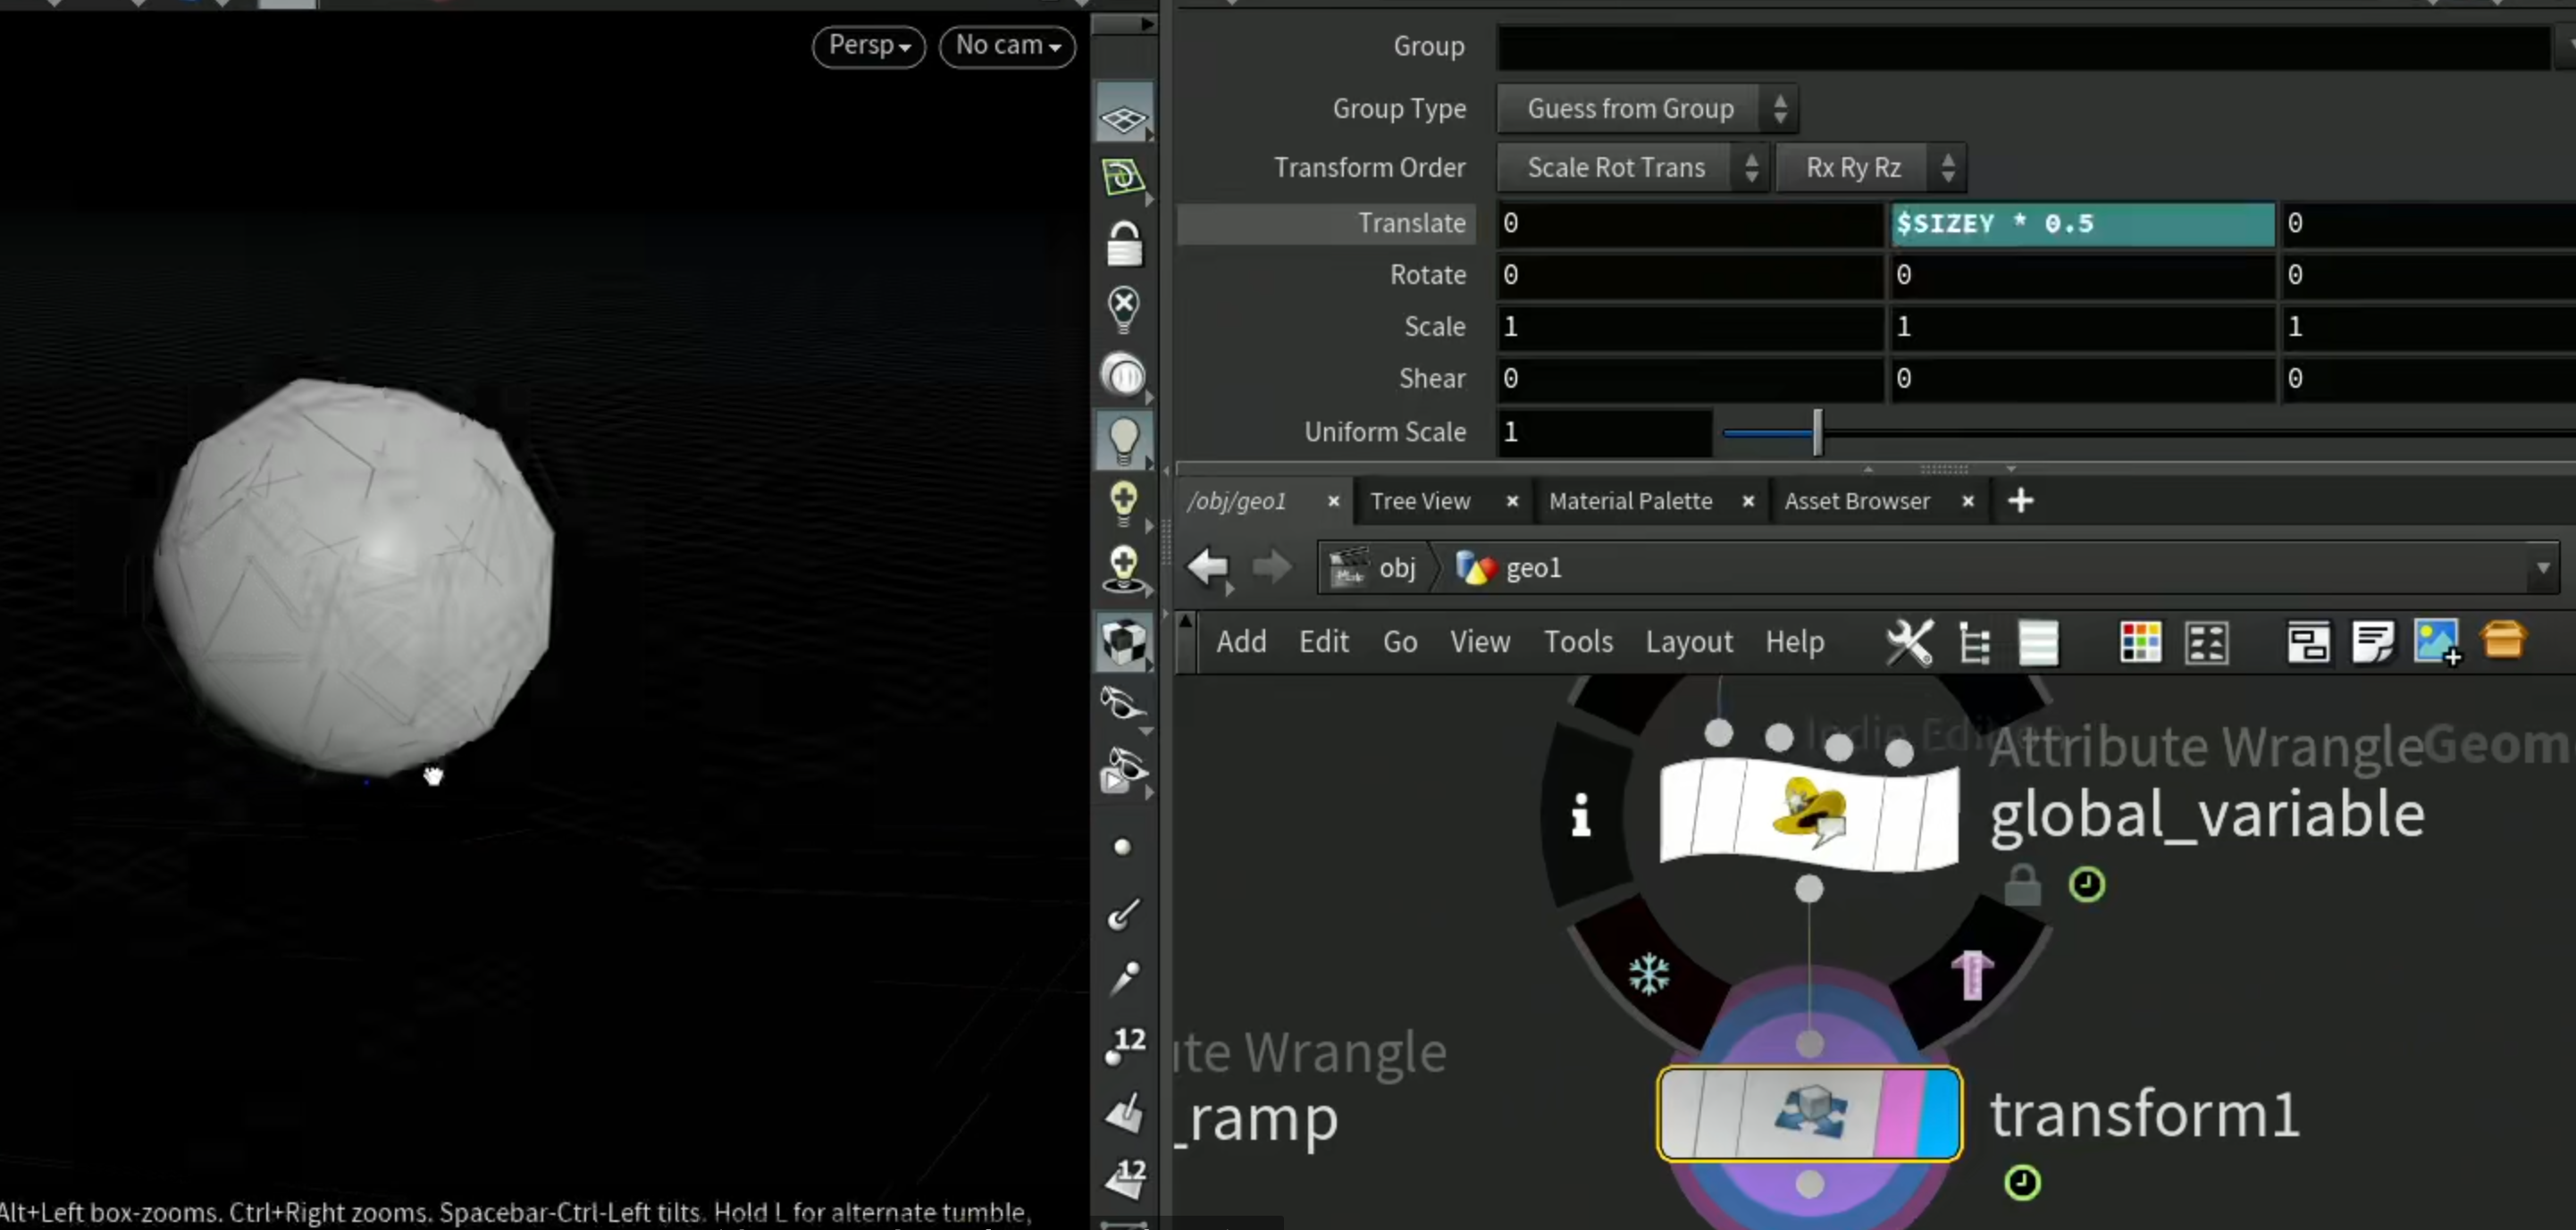Open the Add menu
The image size is (2576, 1230).
point(1241,641)
